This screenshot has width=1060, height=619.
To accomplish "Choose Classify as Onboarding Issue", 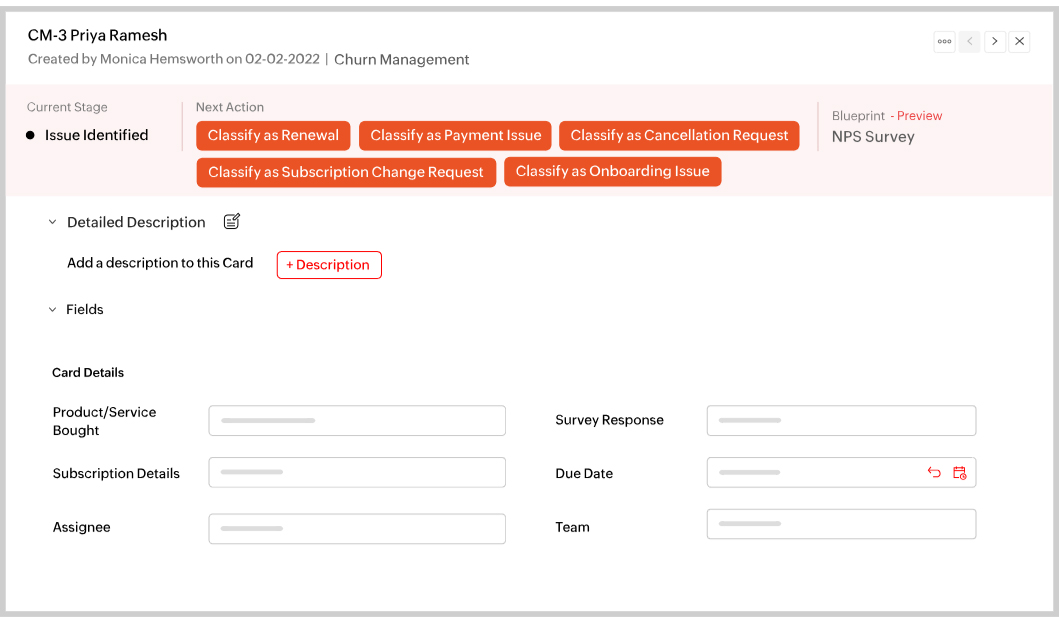I will [612, 171].
